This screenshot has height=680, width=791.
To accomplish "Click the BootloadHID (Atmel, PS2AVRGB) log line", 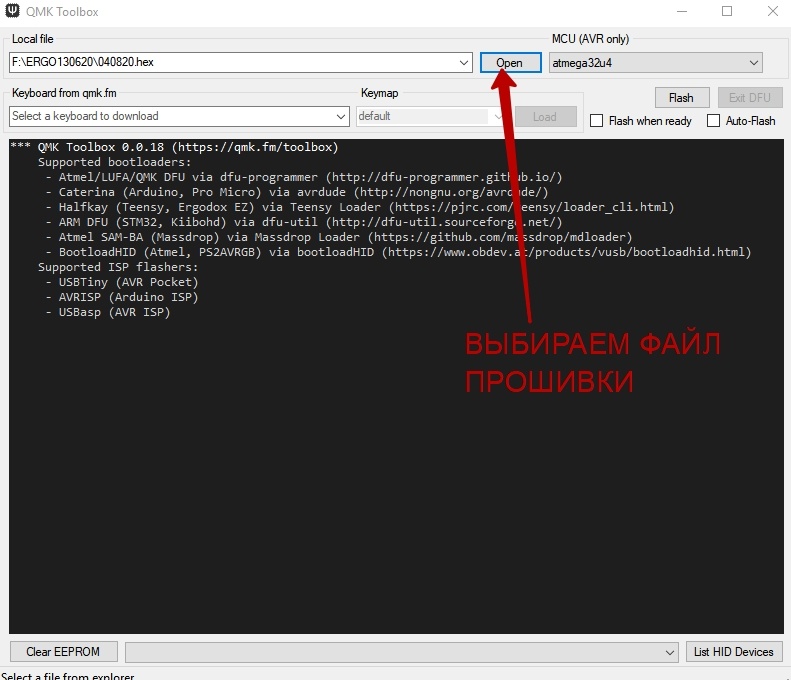I will tap(398, 252).
